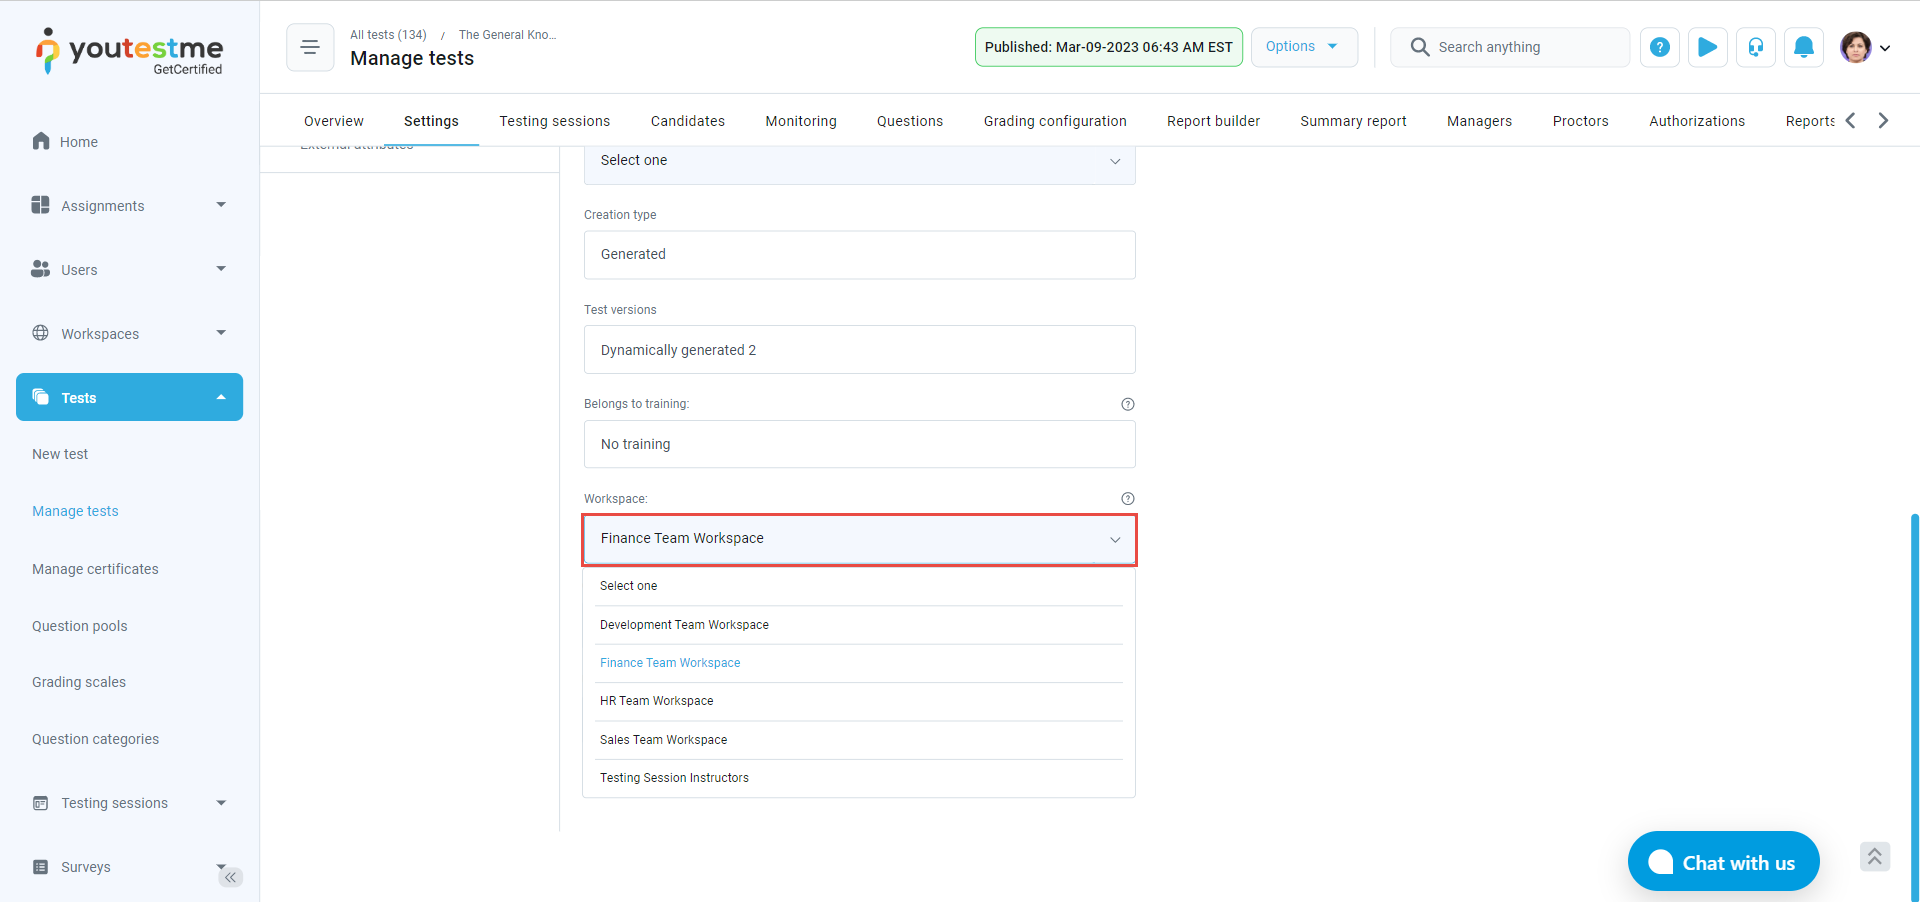The height and width of the screenshot is (902, 1920).
Task: Select HR Team Workspace option
Action: (657, 701)
